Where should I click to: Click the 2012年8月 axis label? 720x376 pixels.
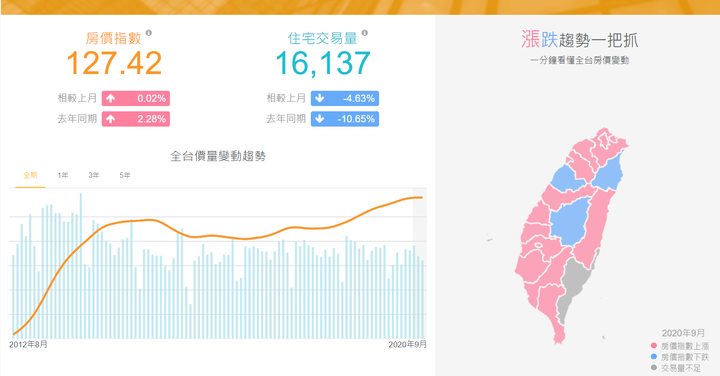point(28,344)
